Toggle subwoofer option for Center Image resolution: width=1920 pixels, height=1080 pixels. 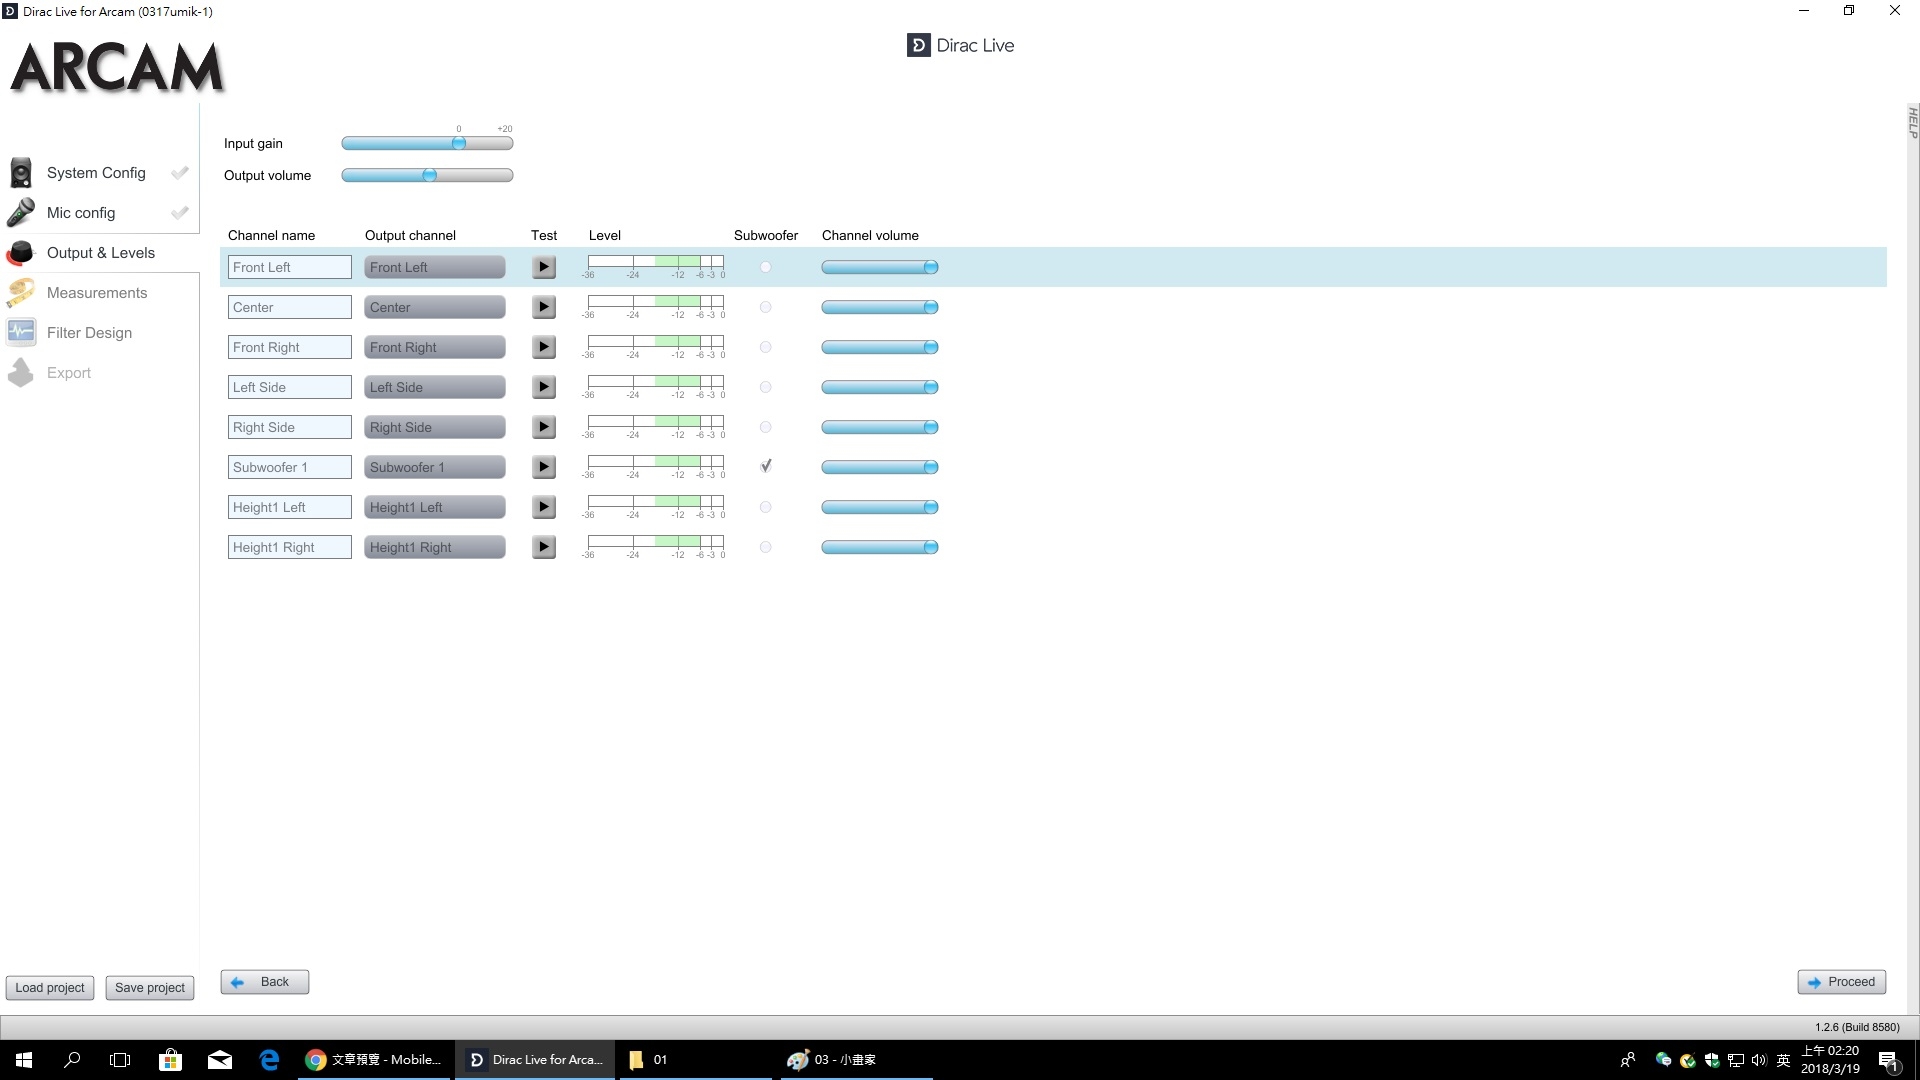[766, 307]
